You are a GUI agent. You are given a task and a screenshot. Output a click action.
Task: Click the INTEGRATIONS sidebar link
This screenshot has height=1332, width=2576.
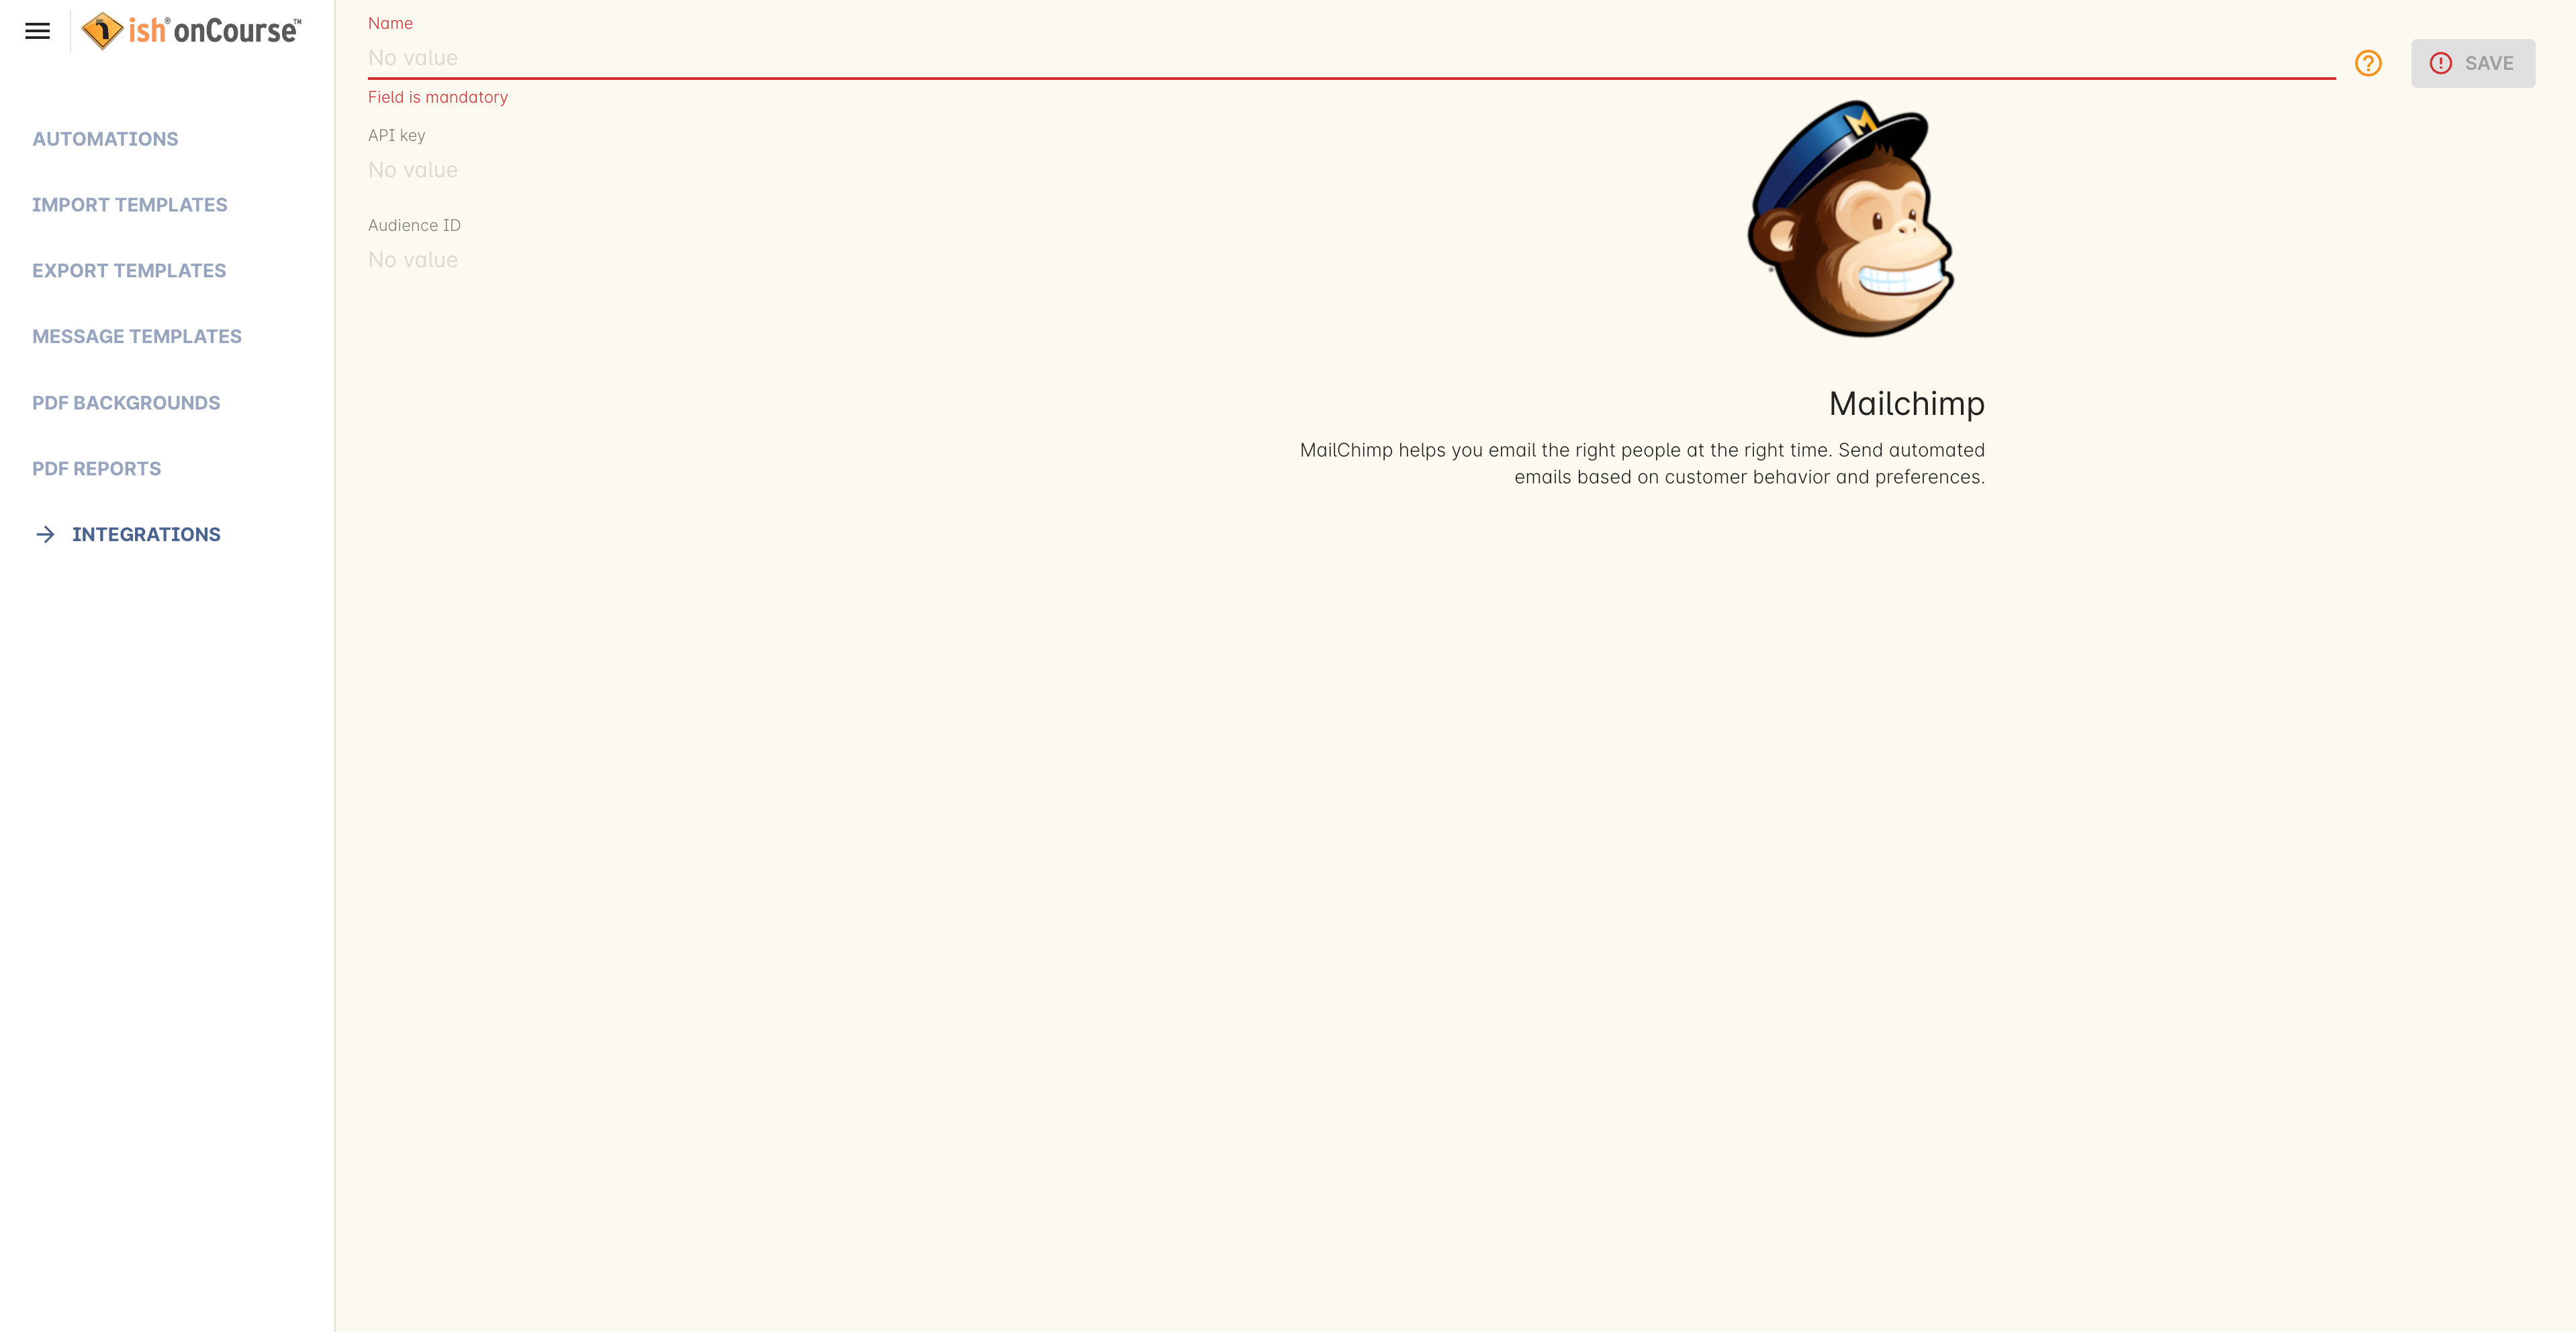point(146,534)
